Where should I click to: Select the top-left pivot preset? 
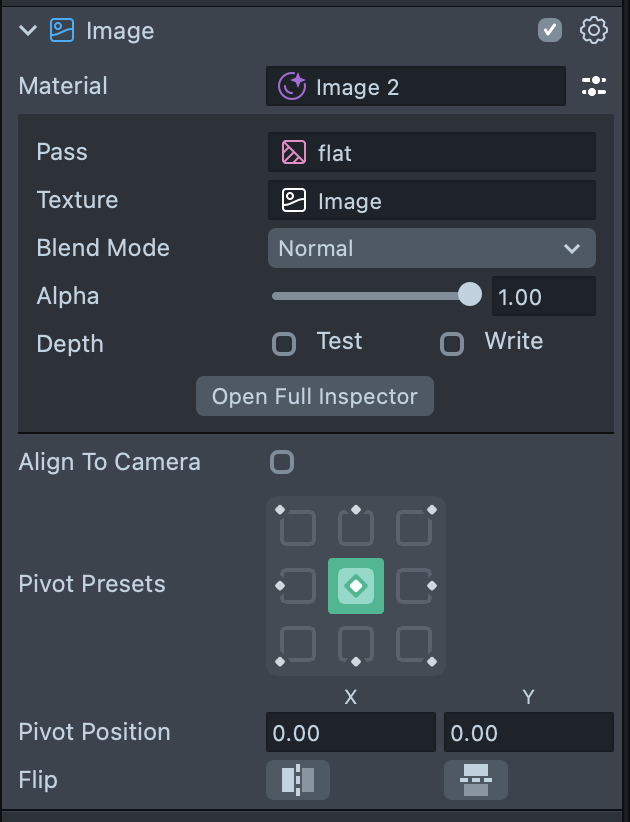pyautogui.click(x=298, y=527)
